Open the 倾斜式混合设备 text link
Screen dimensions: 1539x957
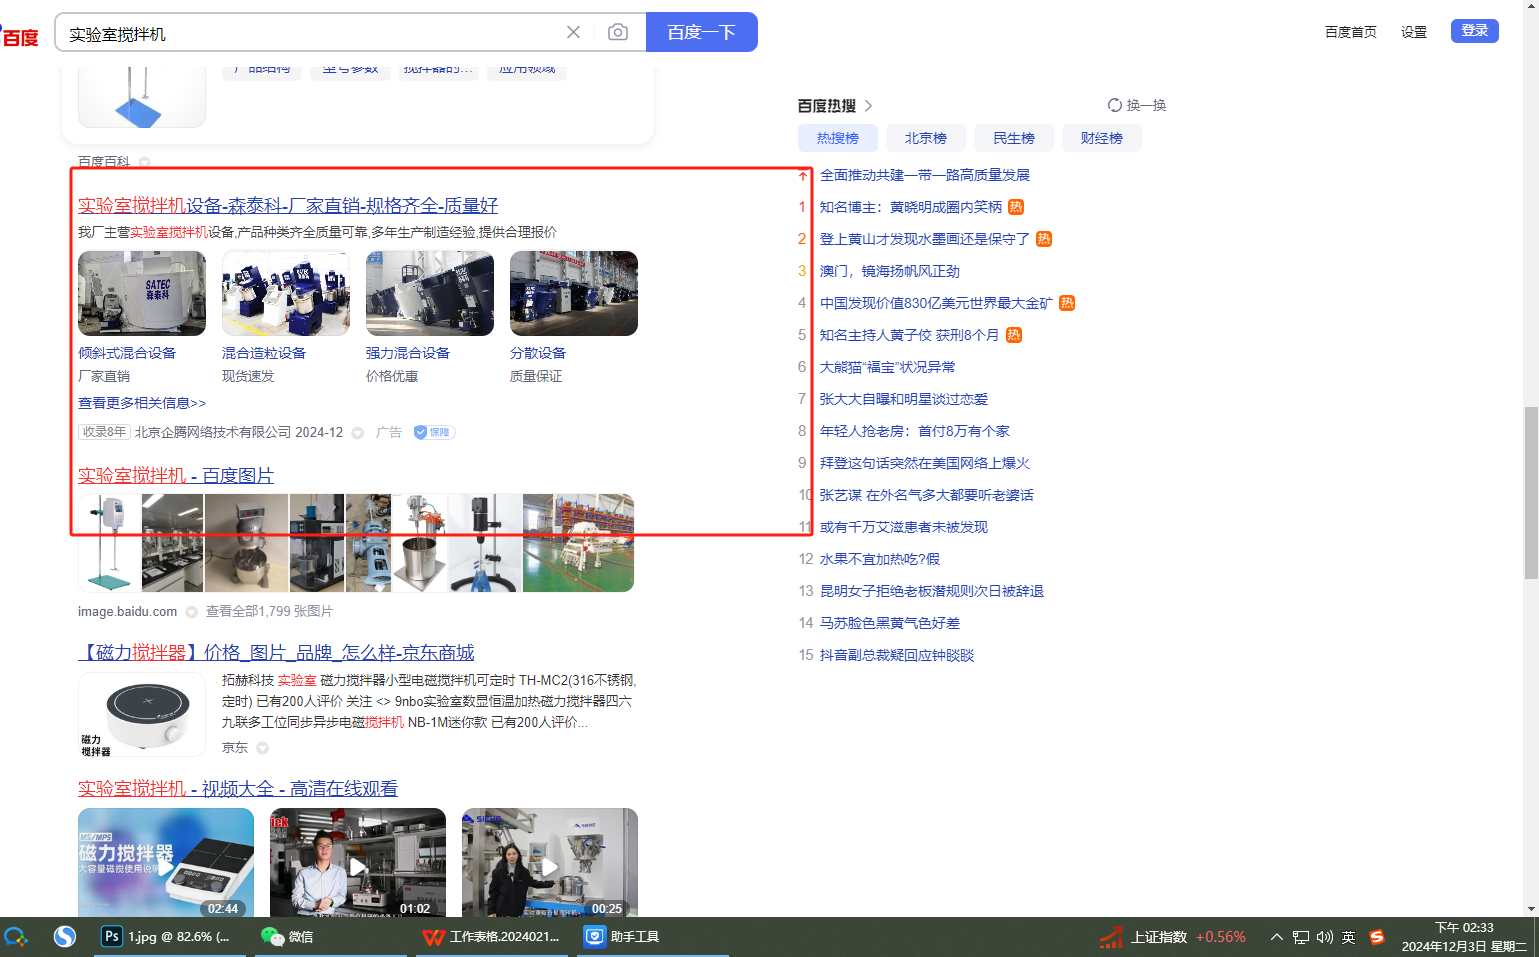(127, 353)
